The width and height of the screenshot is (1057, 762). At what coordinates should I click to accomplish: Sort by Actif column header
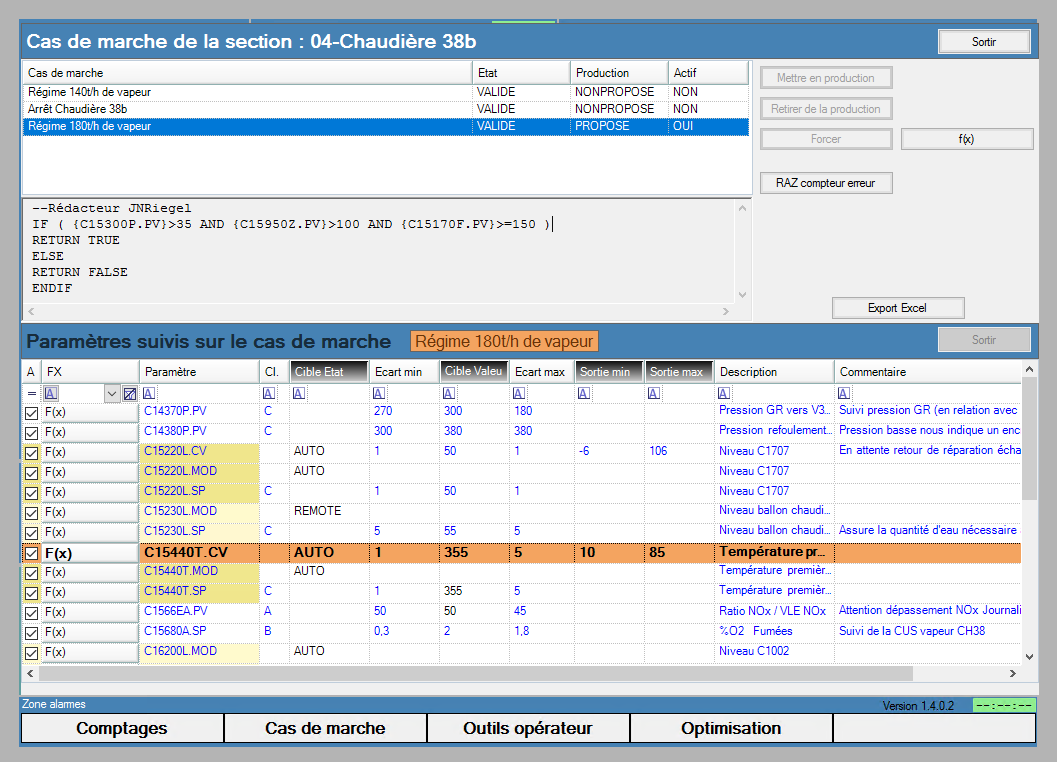click(x=708, y=73)
